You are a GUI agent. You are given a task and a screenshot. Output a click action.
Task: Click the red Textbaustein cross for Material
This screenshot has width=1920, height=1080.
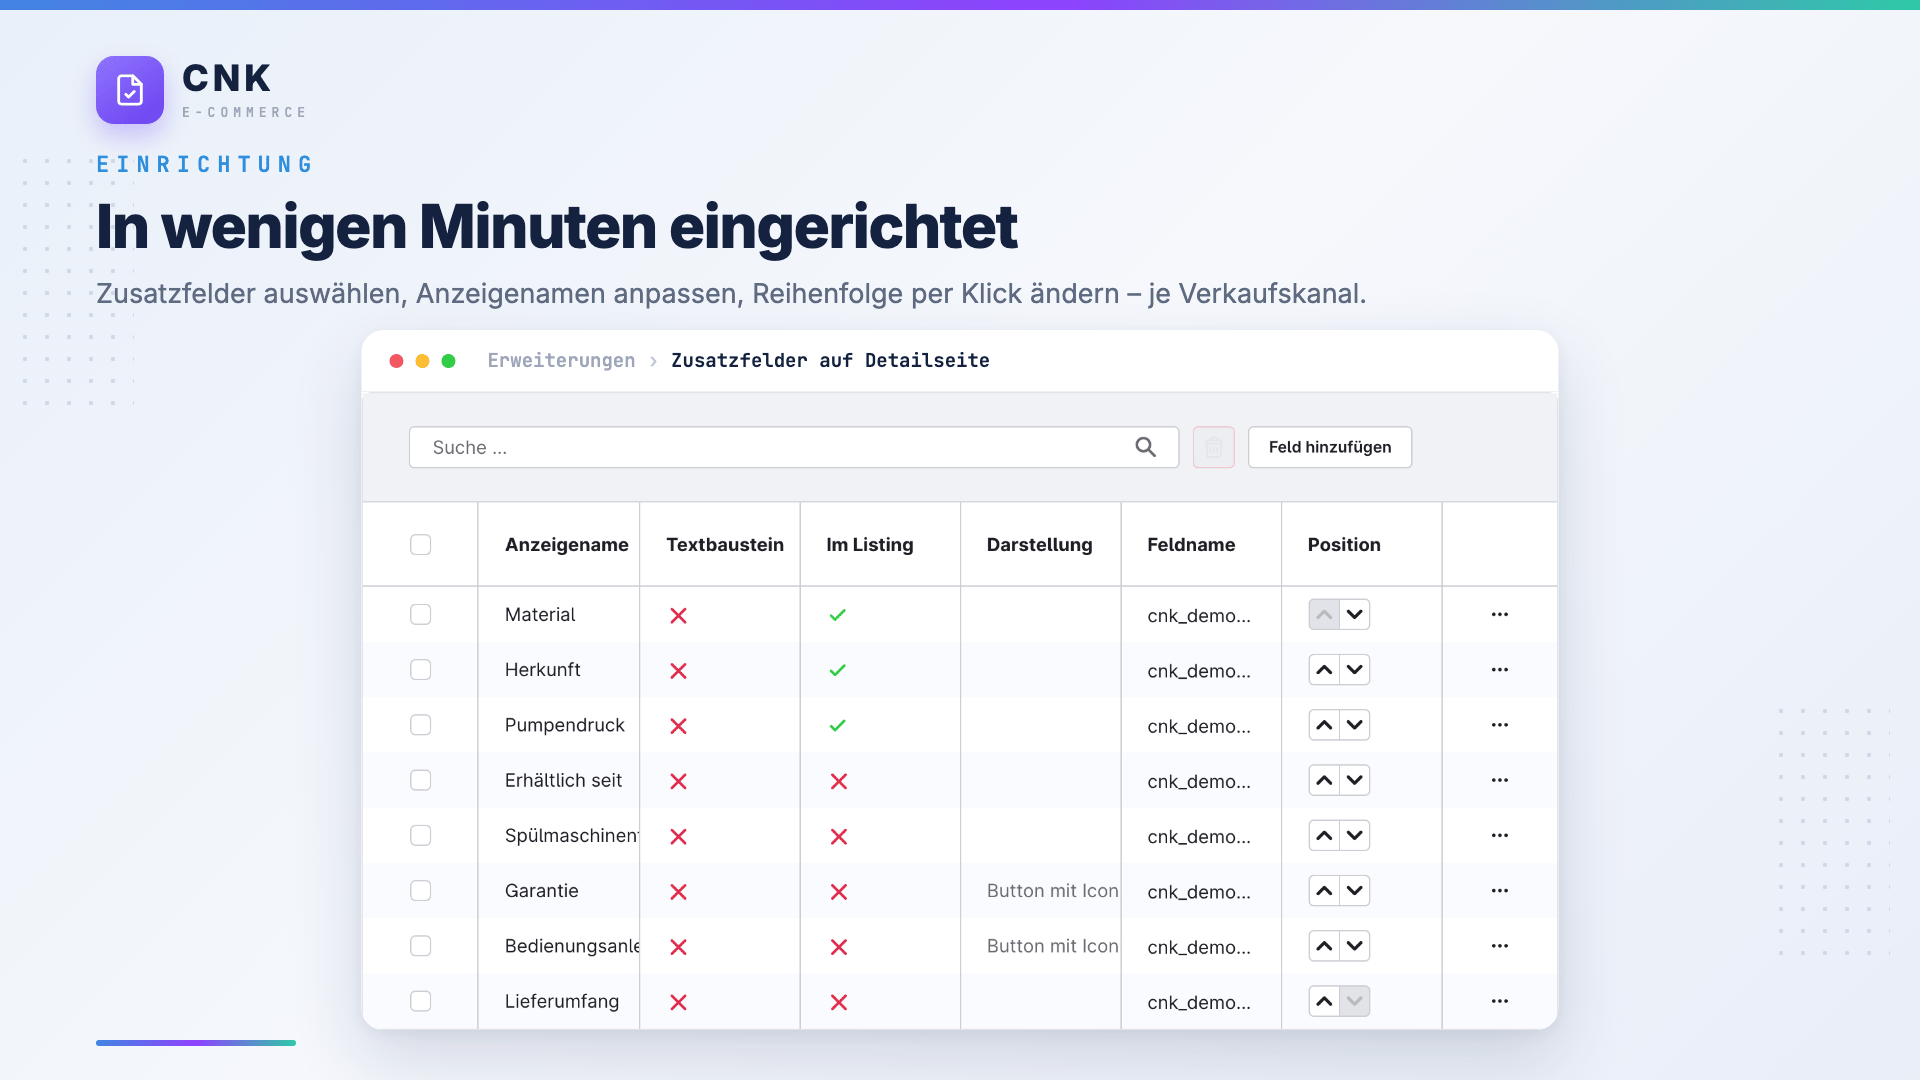[678, 615]
